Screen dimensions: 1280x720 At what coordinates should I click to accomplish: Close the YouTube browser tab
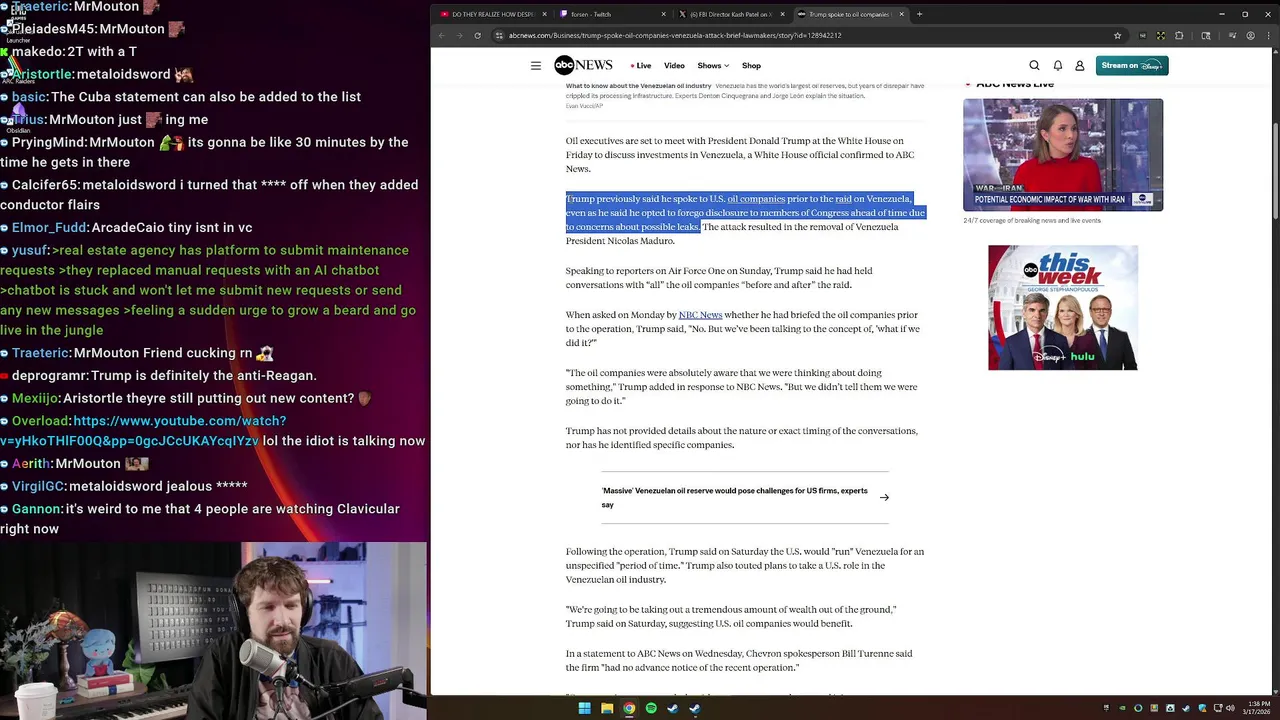[545, 14]
